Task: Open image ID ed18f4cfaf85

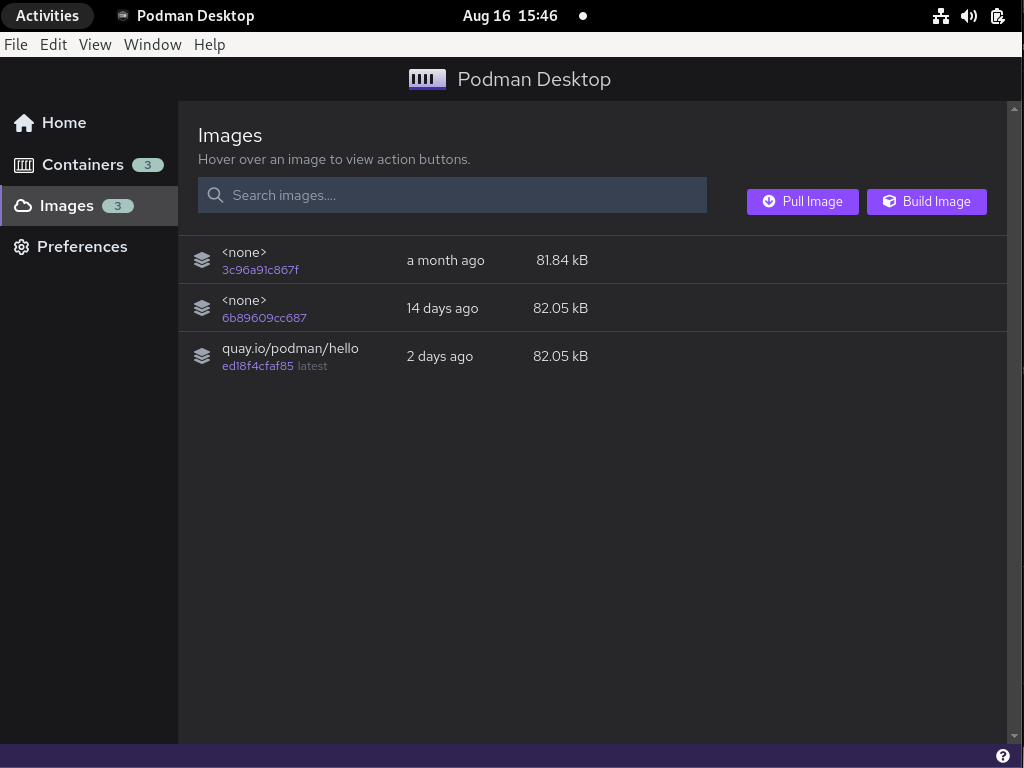Action: coord(257,366)
